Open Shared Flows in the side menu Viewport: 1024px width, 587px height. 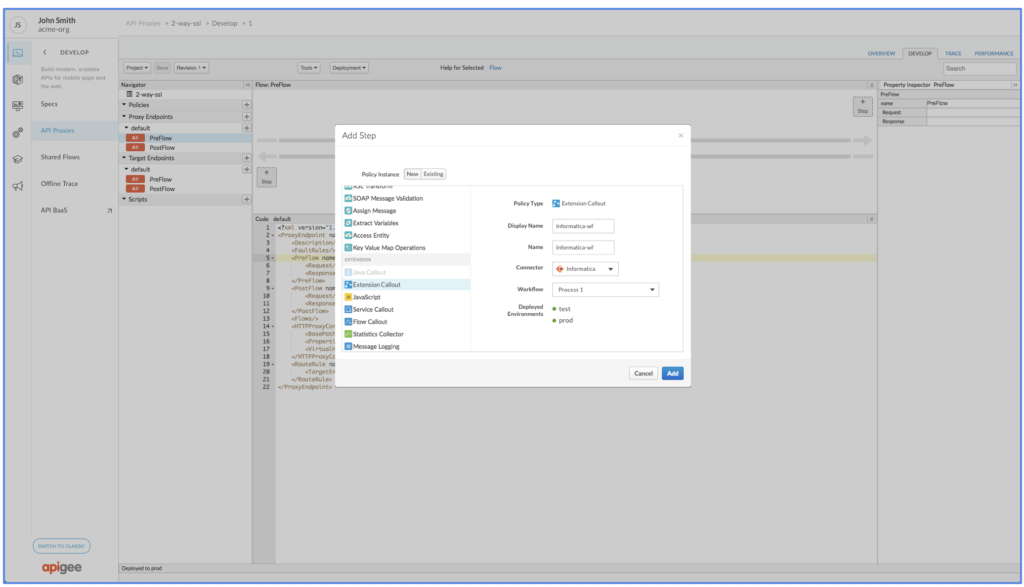(61, 157)
